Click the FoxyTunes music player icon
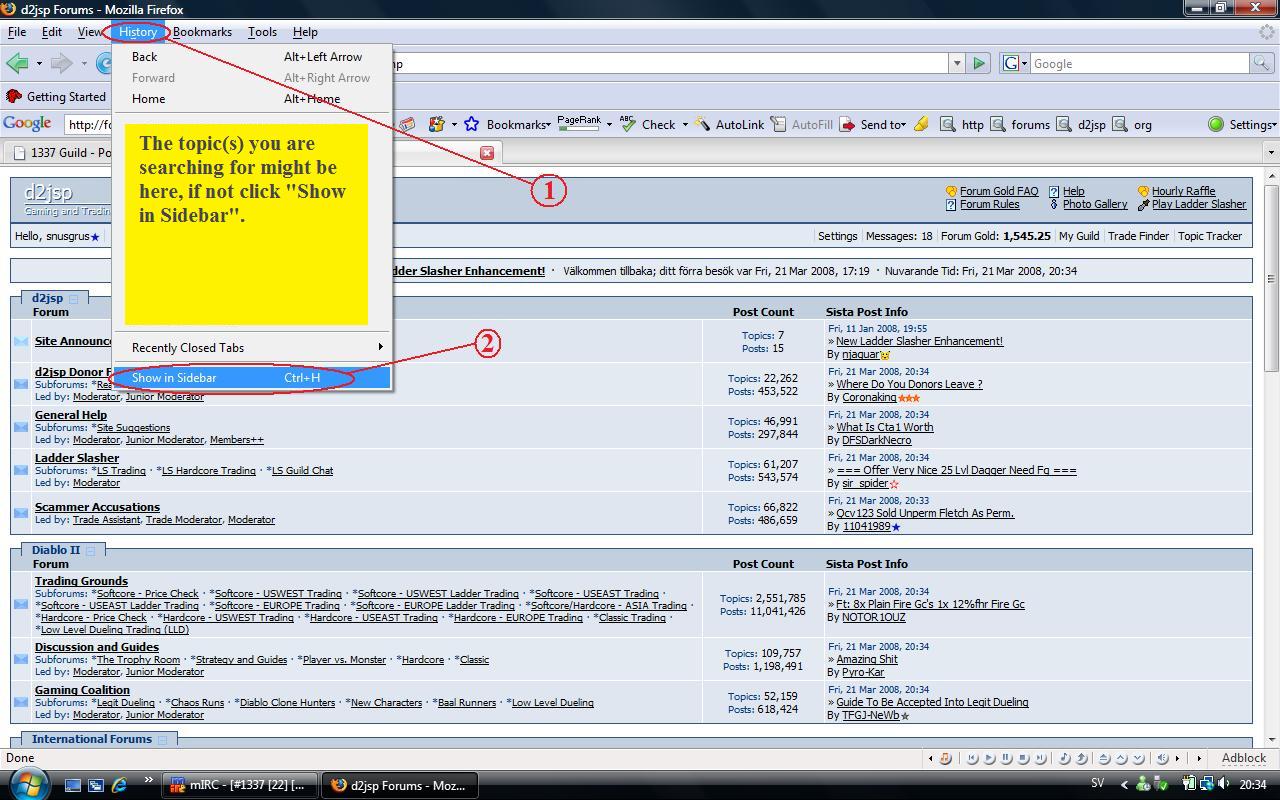 tap(945, 758)
